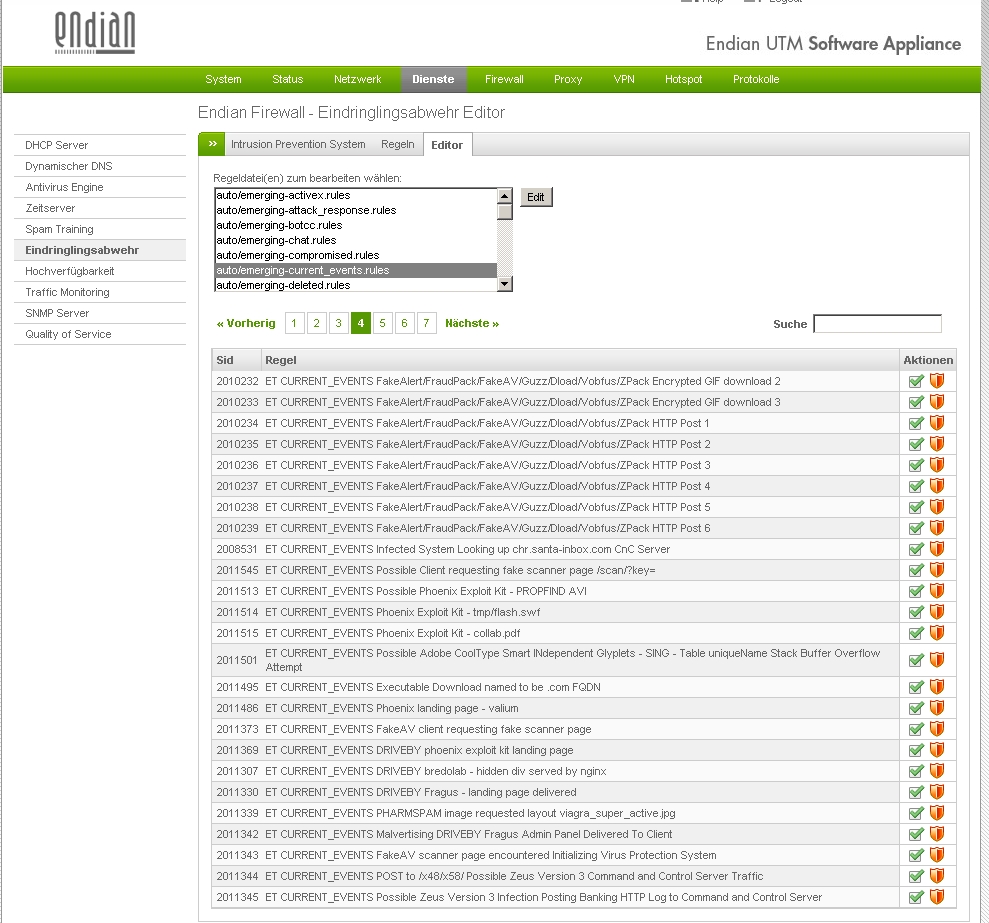Click the shield icon for rule 2010236

click(x=937, y=465)
